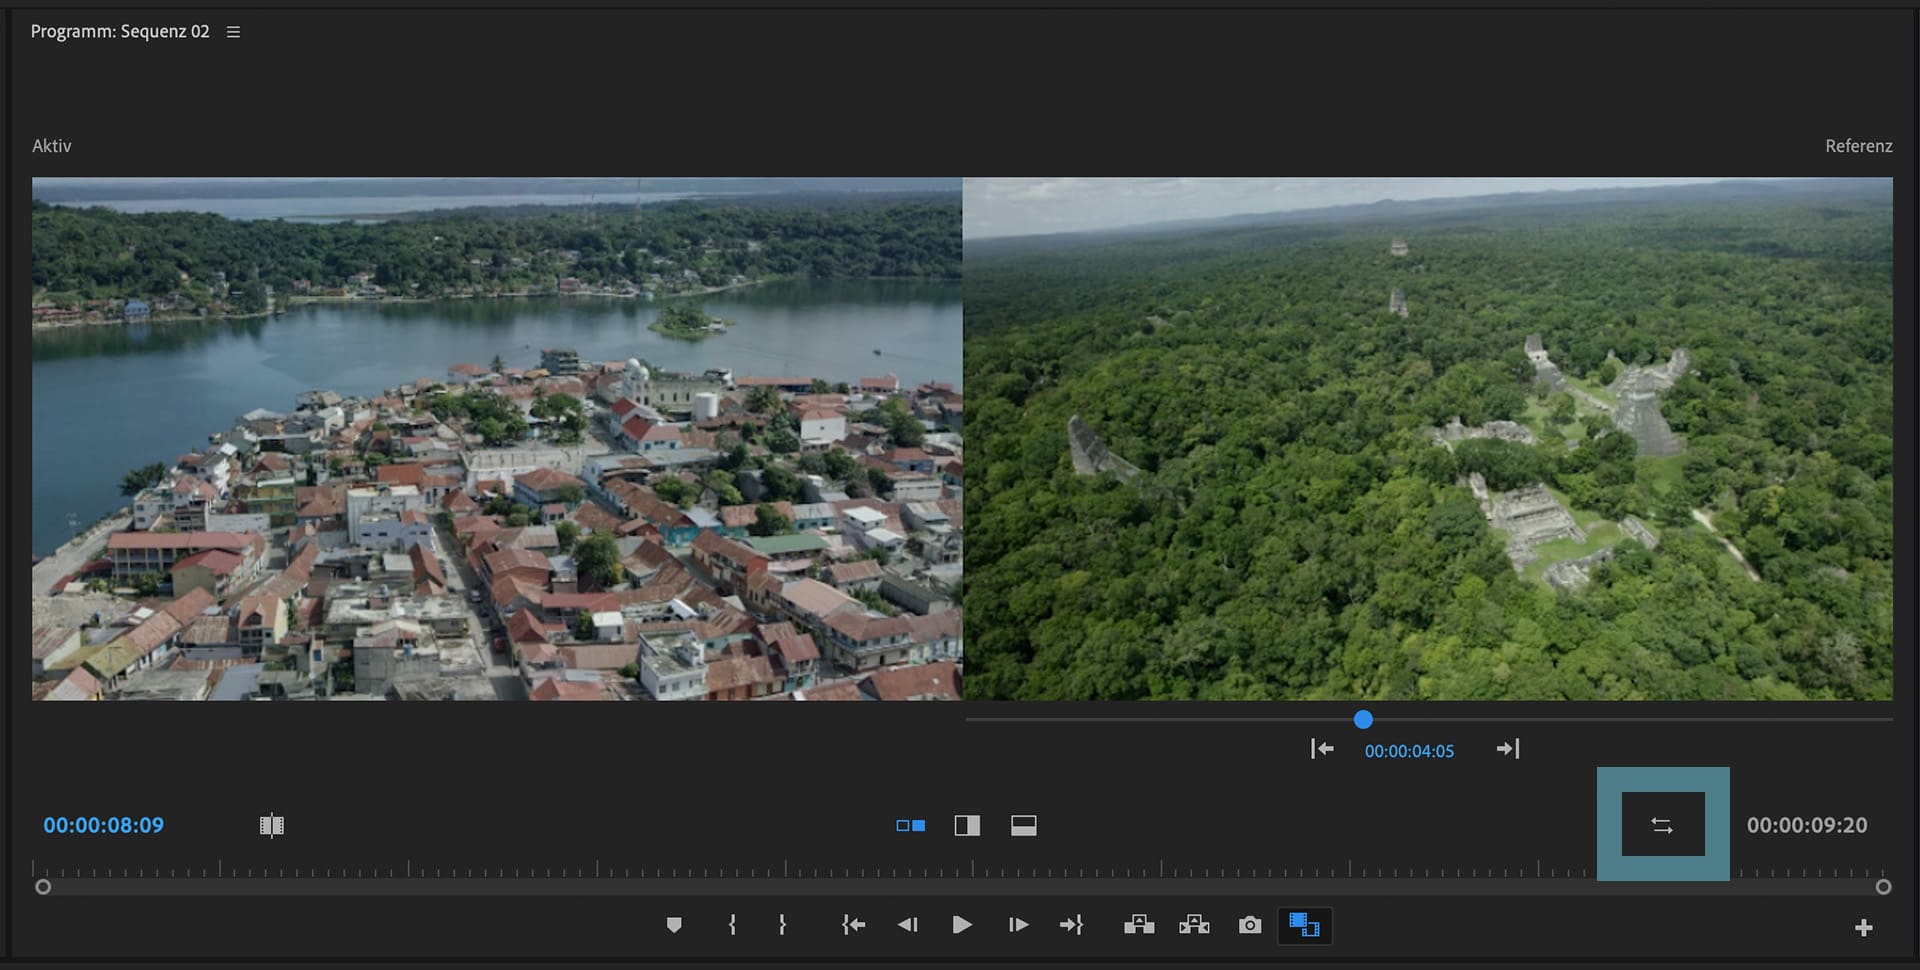Go to out point

1071,925
